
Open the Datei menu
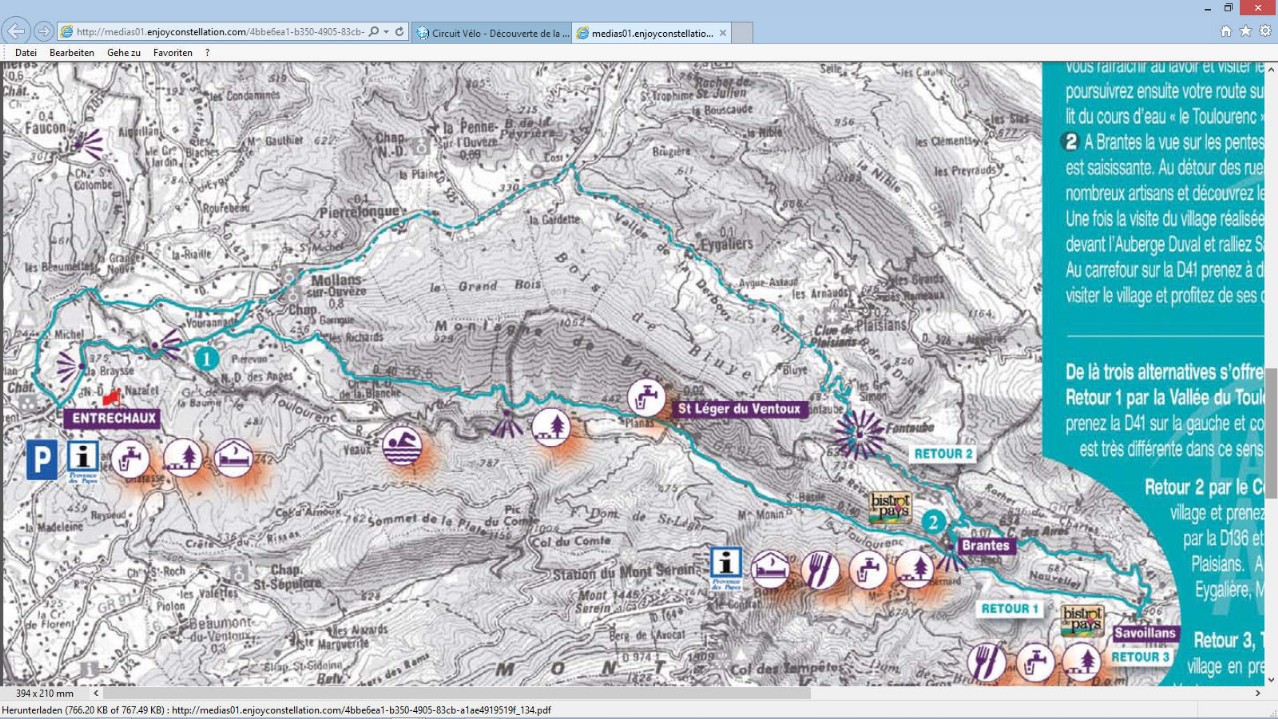pos(26,52)
